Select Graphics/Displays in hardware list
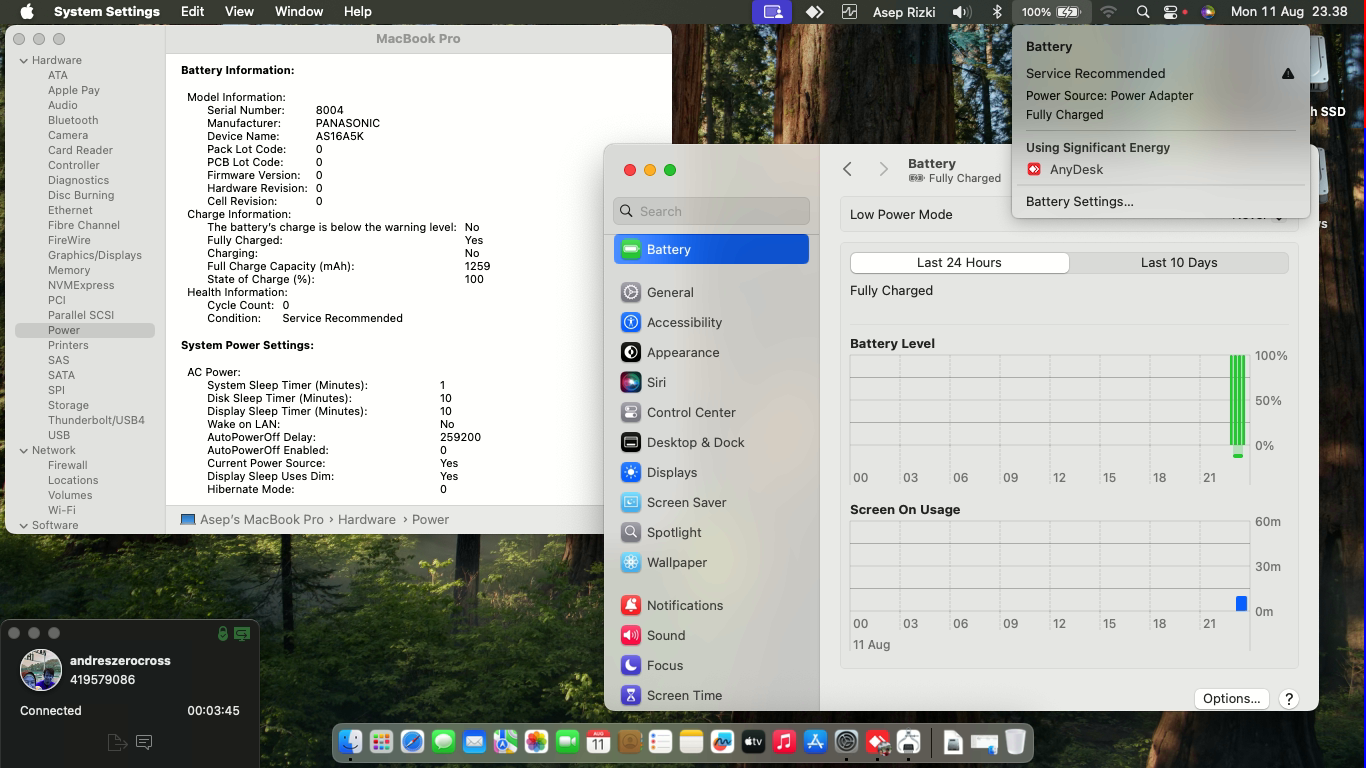This screenshot has height=768, width=1366. click(94, 255)
